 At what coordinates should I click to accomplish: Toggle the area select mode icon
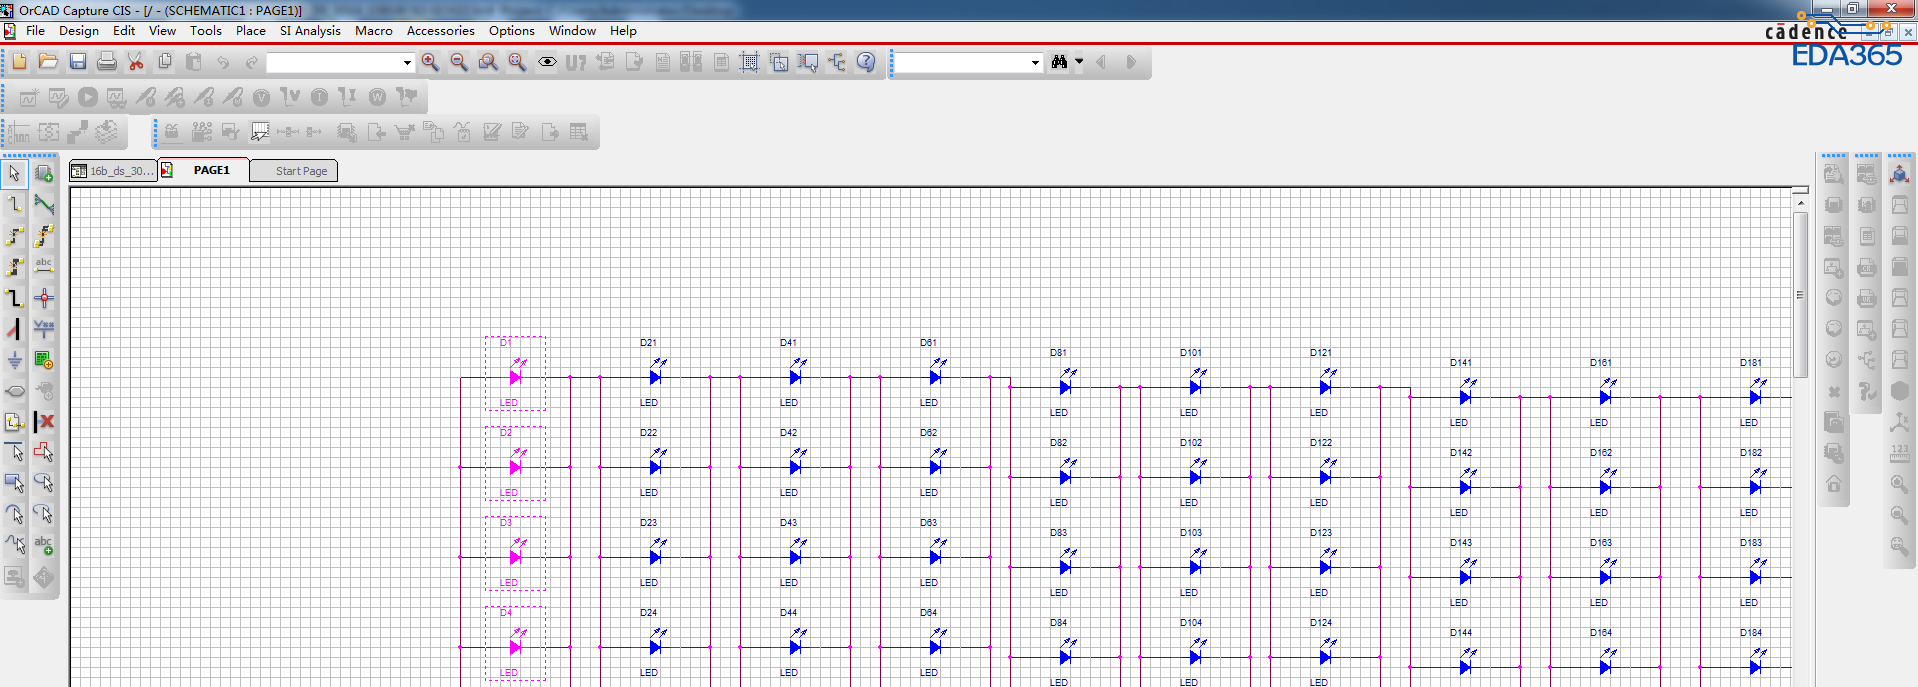(x=779, y=62)
